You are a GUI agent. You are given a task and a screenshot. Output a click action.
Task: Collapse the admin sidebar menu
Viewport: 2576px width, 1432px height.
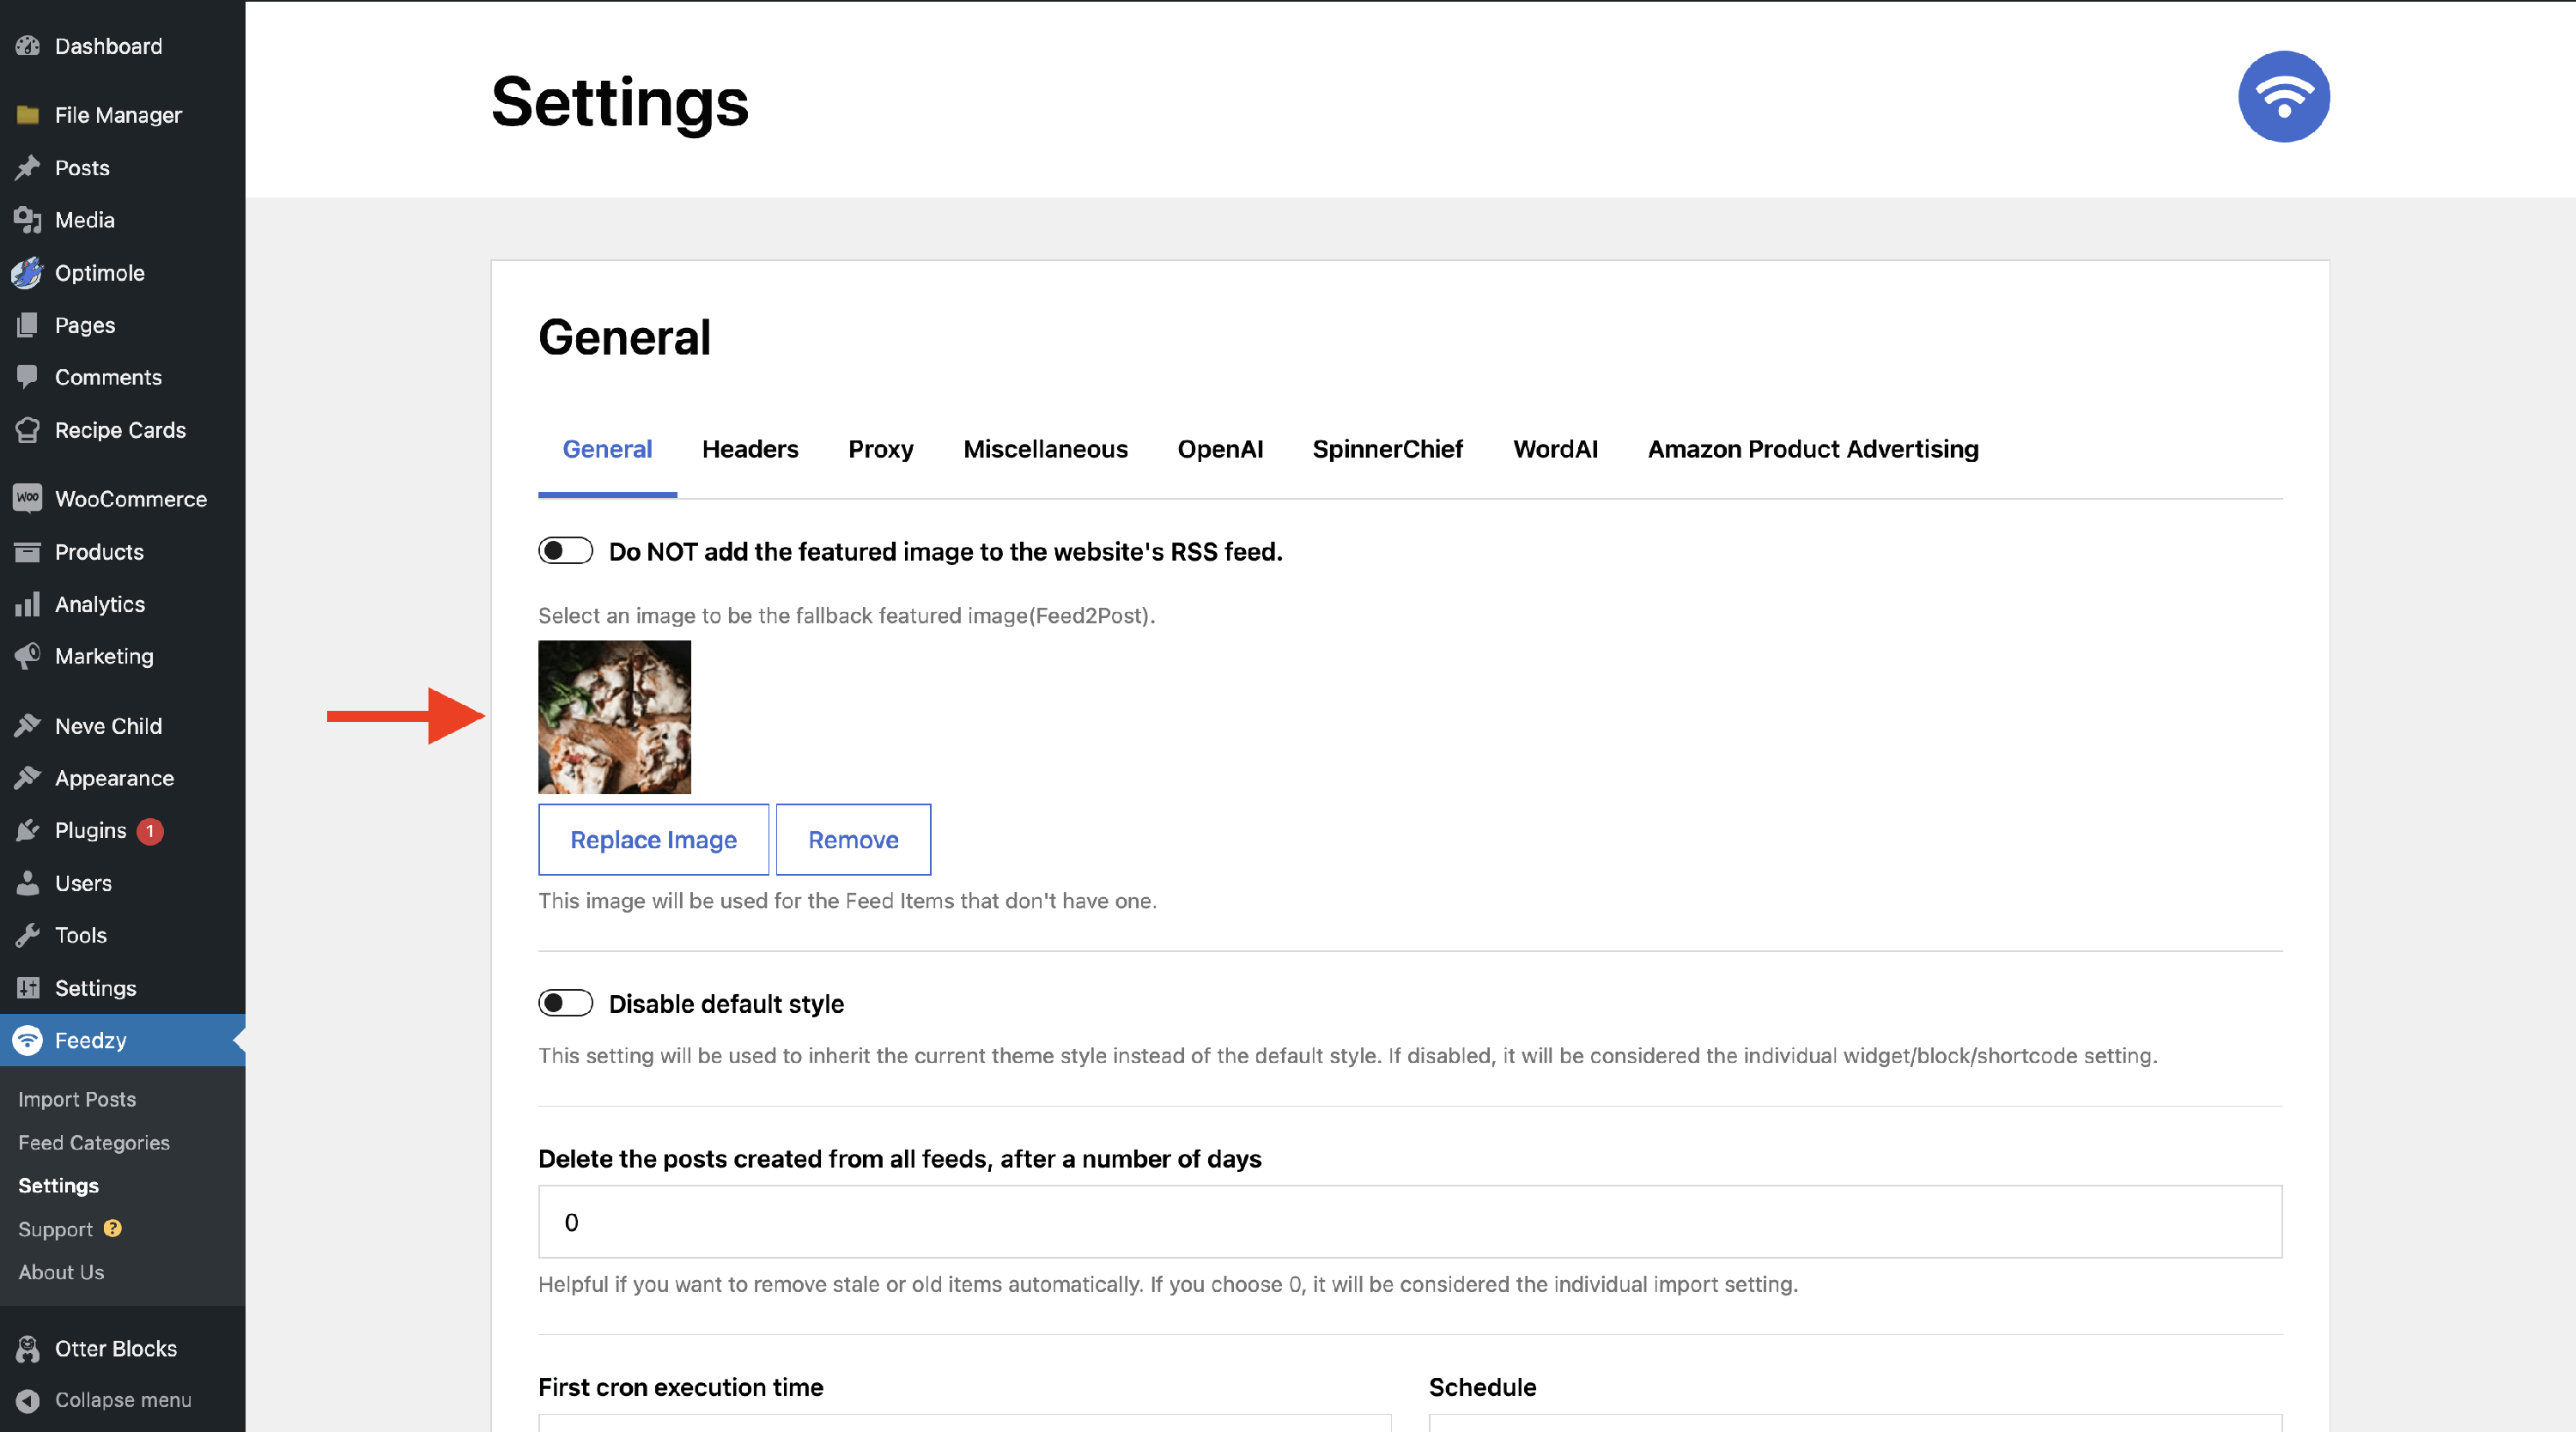coord(122,1400)
